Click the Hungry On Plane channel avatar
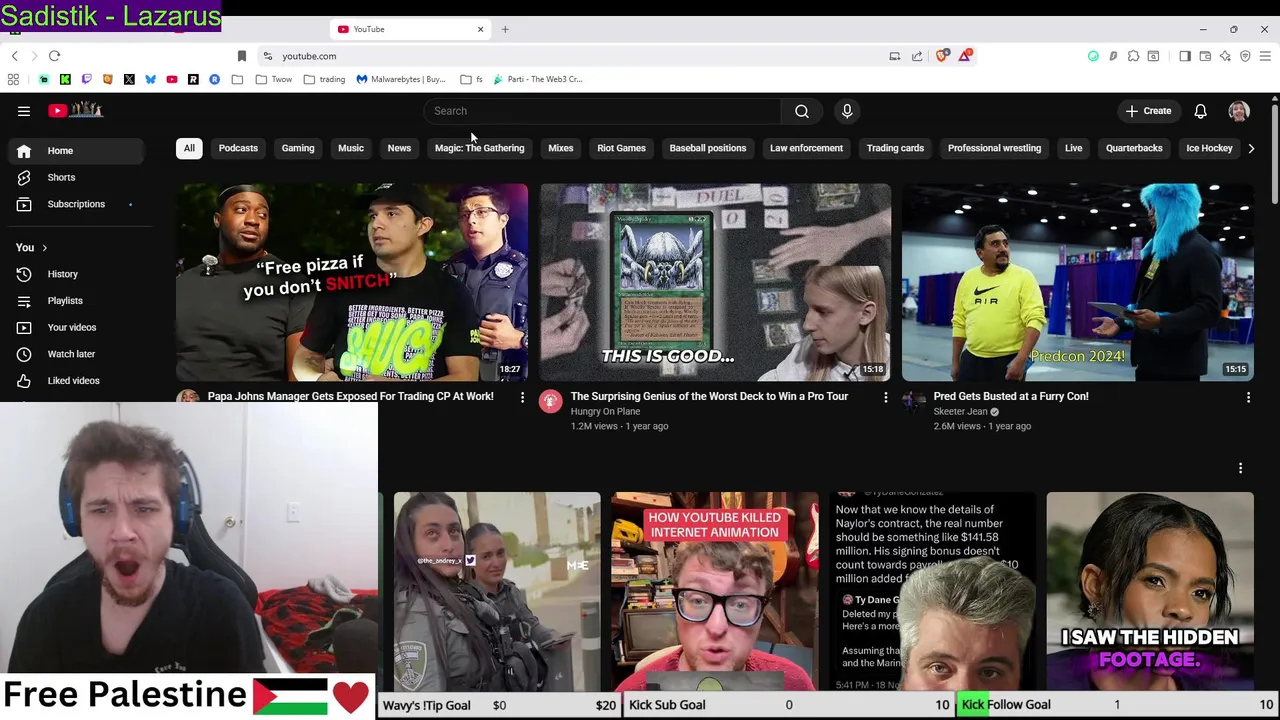The height and width of the screenshot is (720, 1280). 550,402
